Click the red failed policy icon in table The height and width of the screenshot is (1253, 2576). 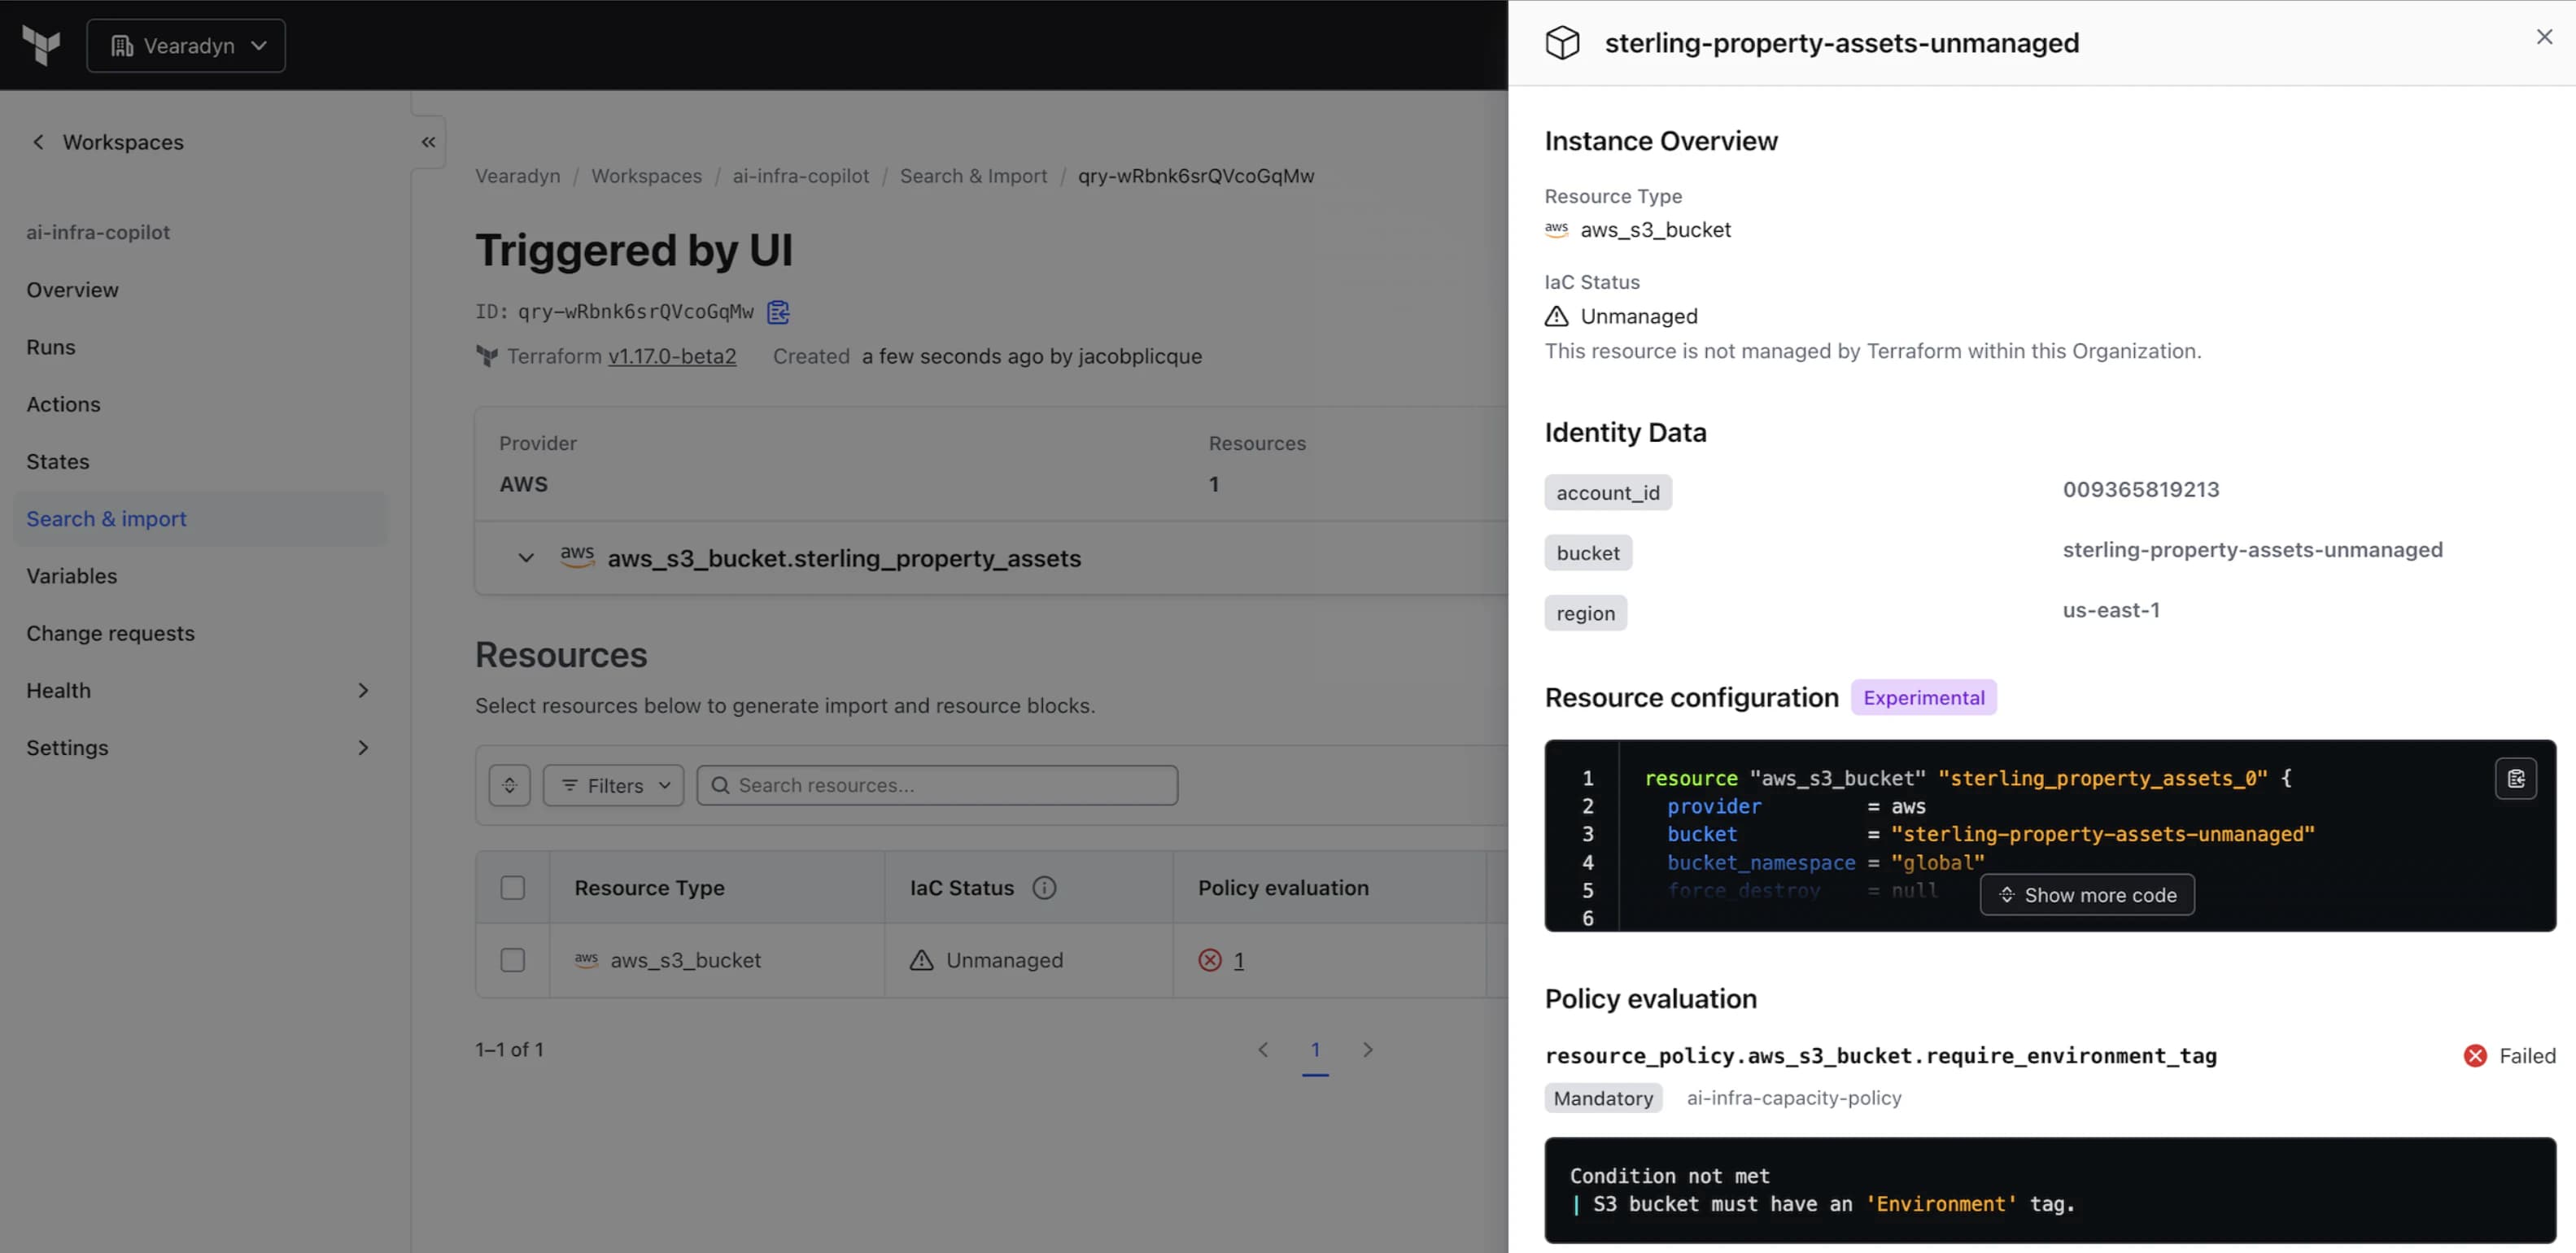[1210, 960]
